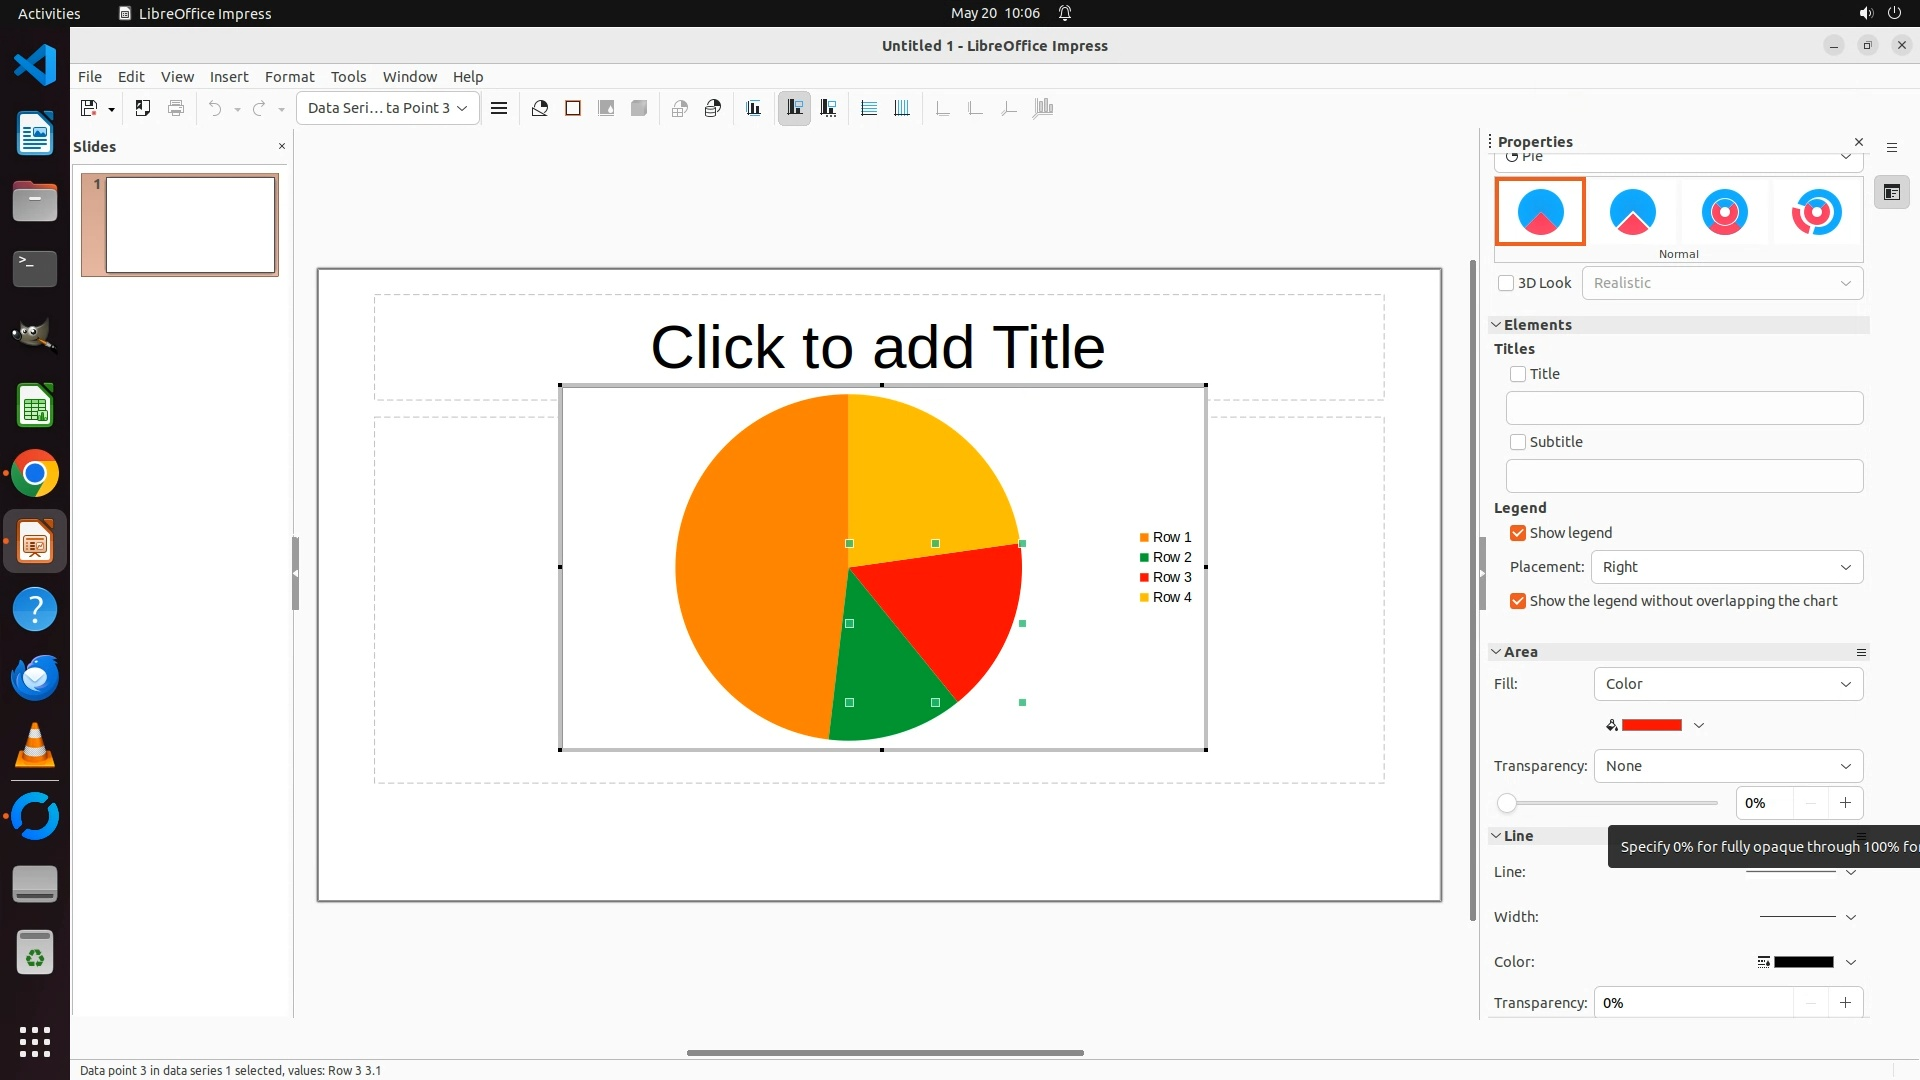Image resolution: width=1920 pixels, height=1080 pixels.
Task: Enable the 3D Look checkbox
Action: 1506,283
